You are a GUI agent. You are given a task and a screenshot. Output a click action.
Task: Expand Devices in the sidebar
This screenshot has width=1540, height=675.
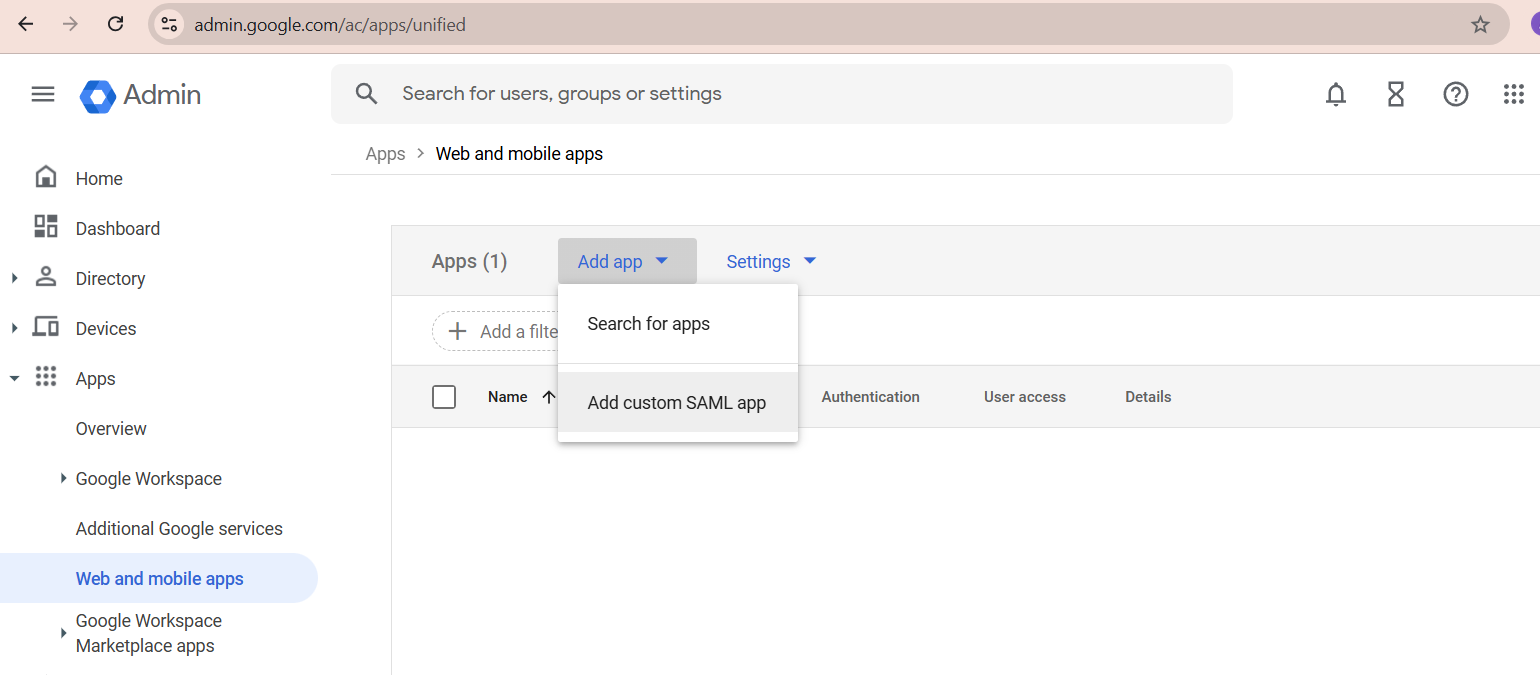(x=14, y=328)
